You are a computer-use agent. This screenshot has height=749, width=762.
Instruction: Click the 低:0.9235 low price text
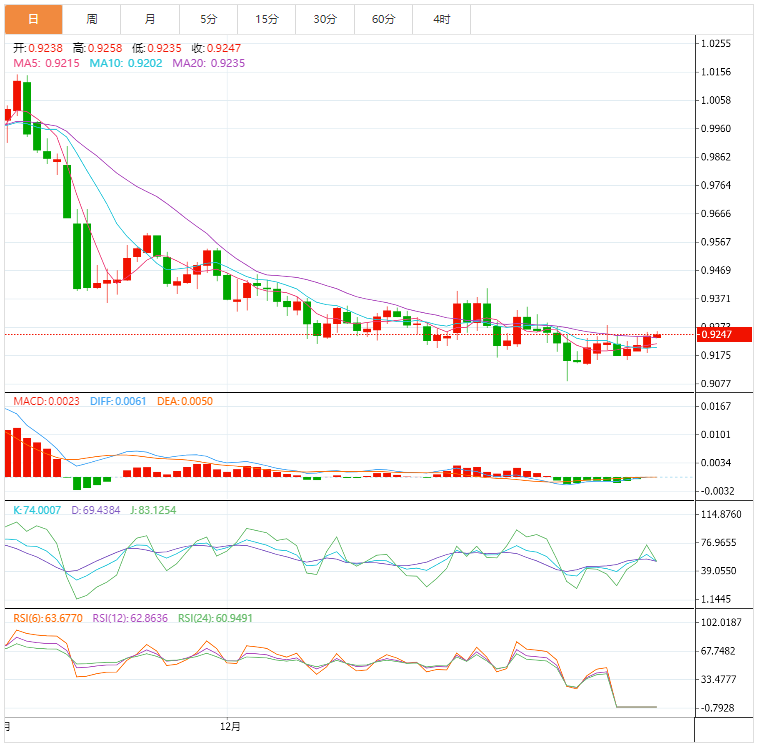[156, 48]
